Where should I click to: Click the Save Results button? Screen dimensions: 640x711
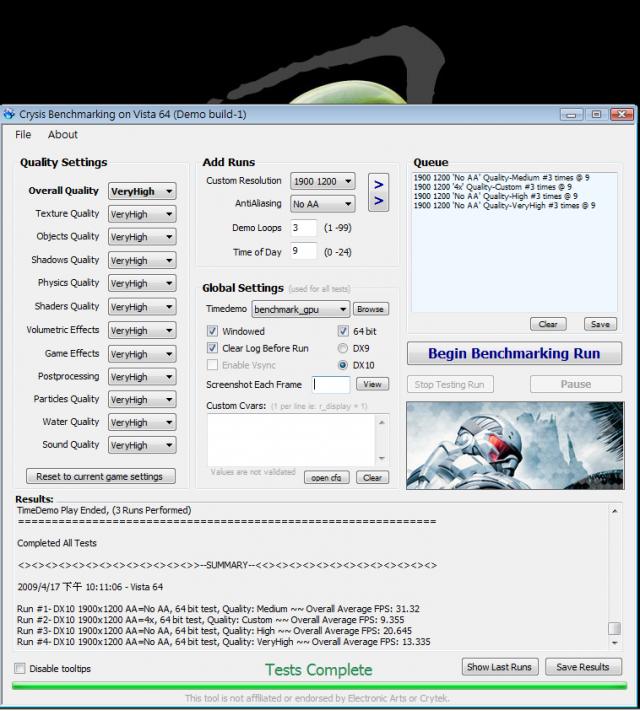click(x=583, y=667)
